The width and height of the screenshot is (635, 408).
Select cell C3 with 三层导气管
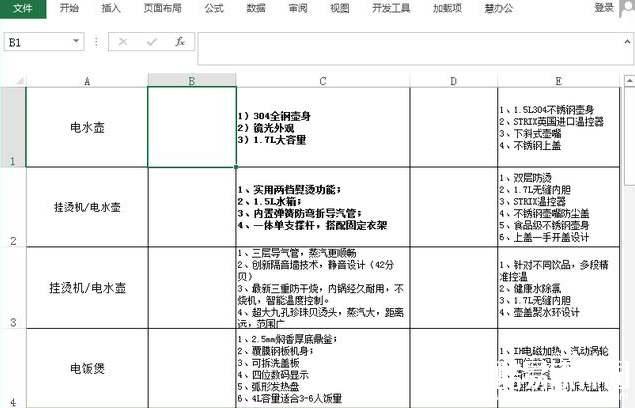click(x=323, y=288)
